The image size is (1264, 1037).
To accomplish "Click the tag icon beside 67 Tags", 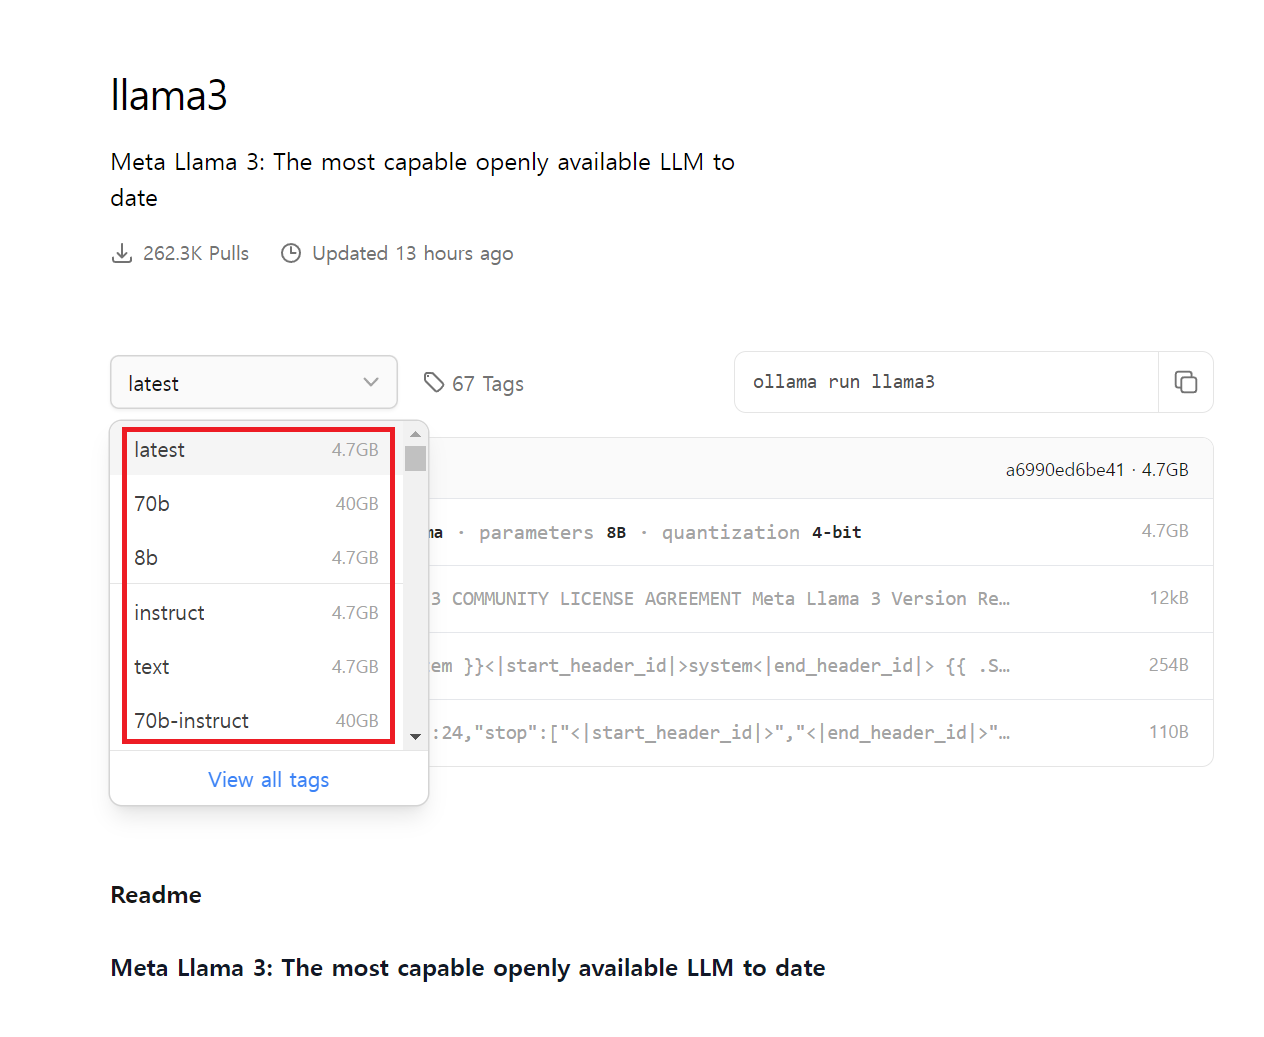I will tap(434, 382).
